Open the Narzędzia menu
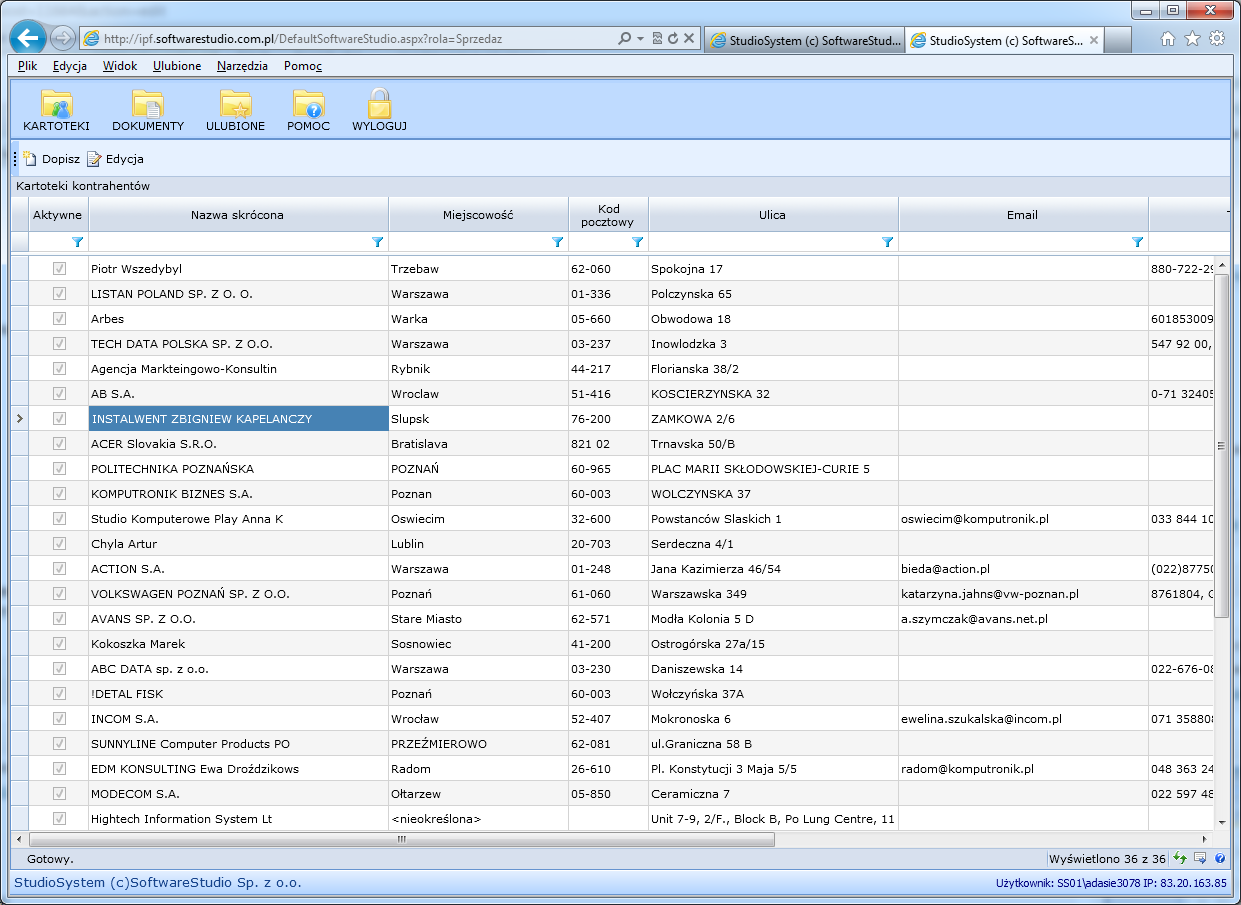This screenshot has width=1241, height=905. tap(242, 66)
